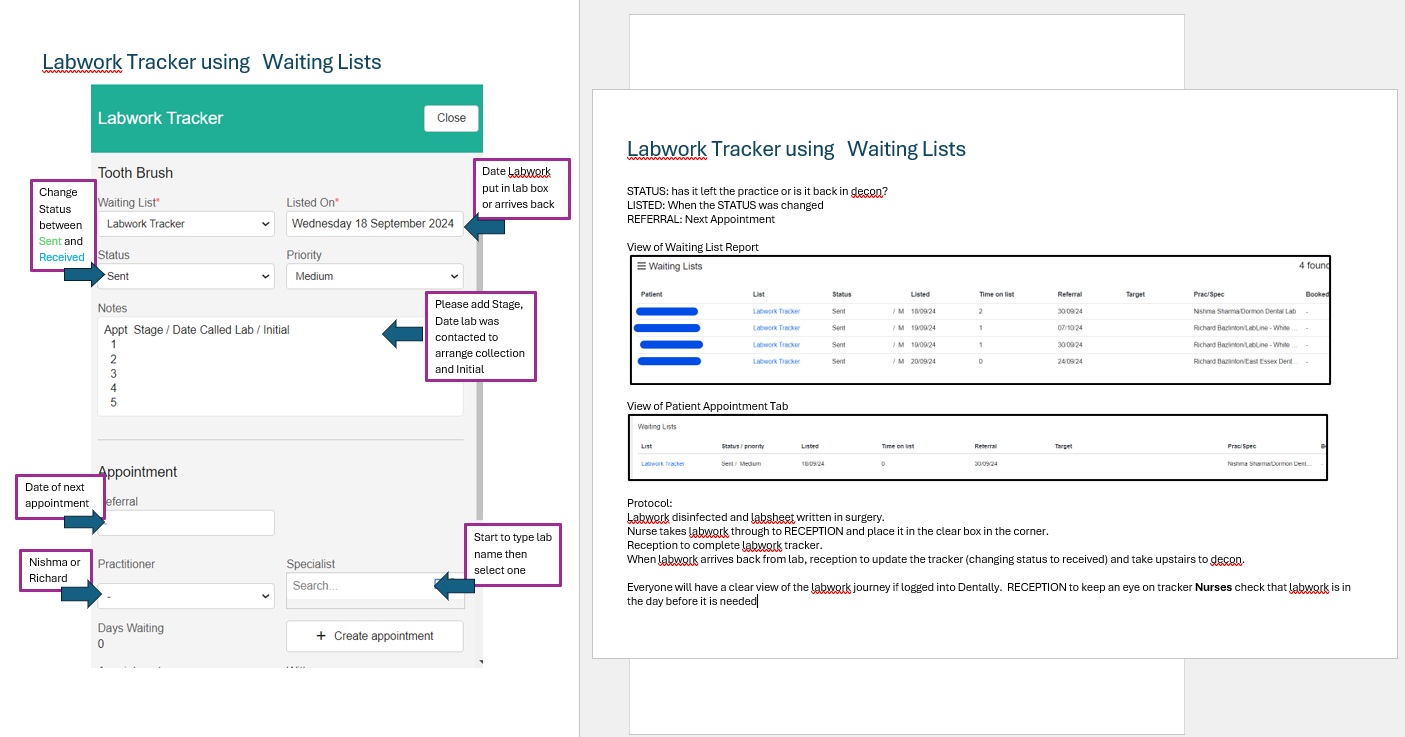
Task: Click the 'Protocol:' heading in document
Action: point(650,503)
